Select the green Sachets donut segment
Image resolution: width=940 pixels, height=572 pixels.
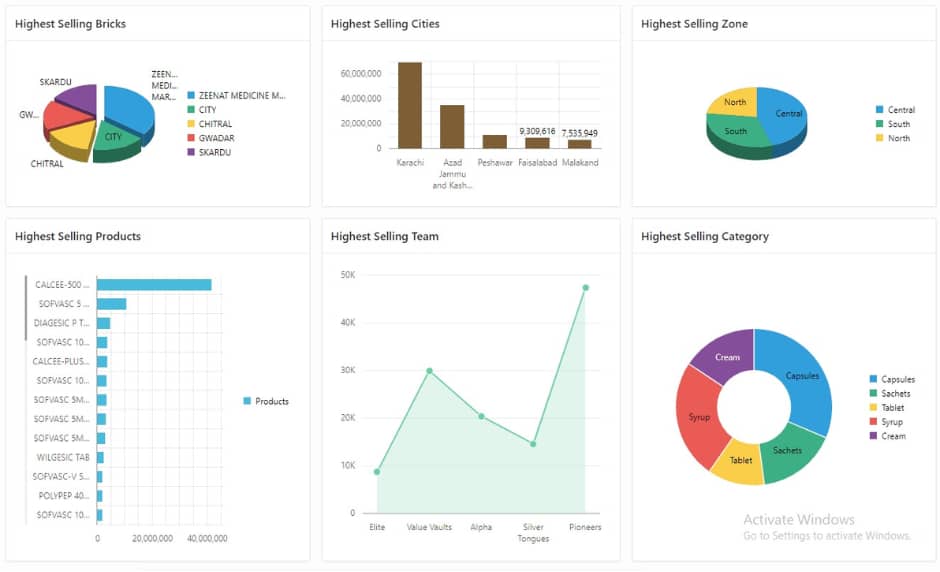click(x=791, y=453)
